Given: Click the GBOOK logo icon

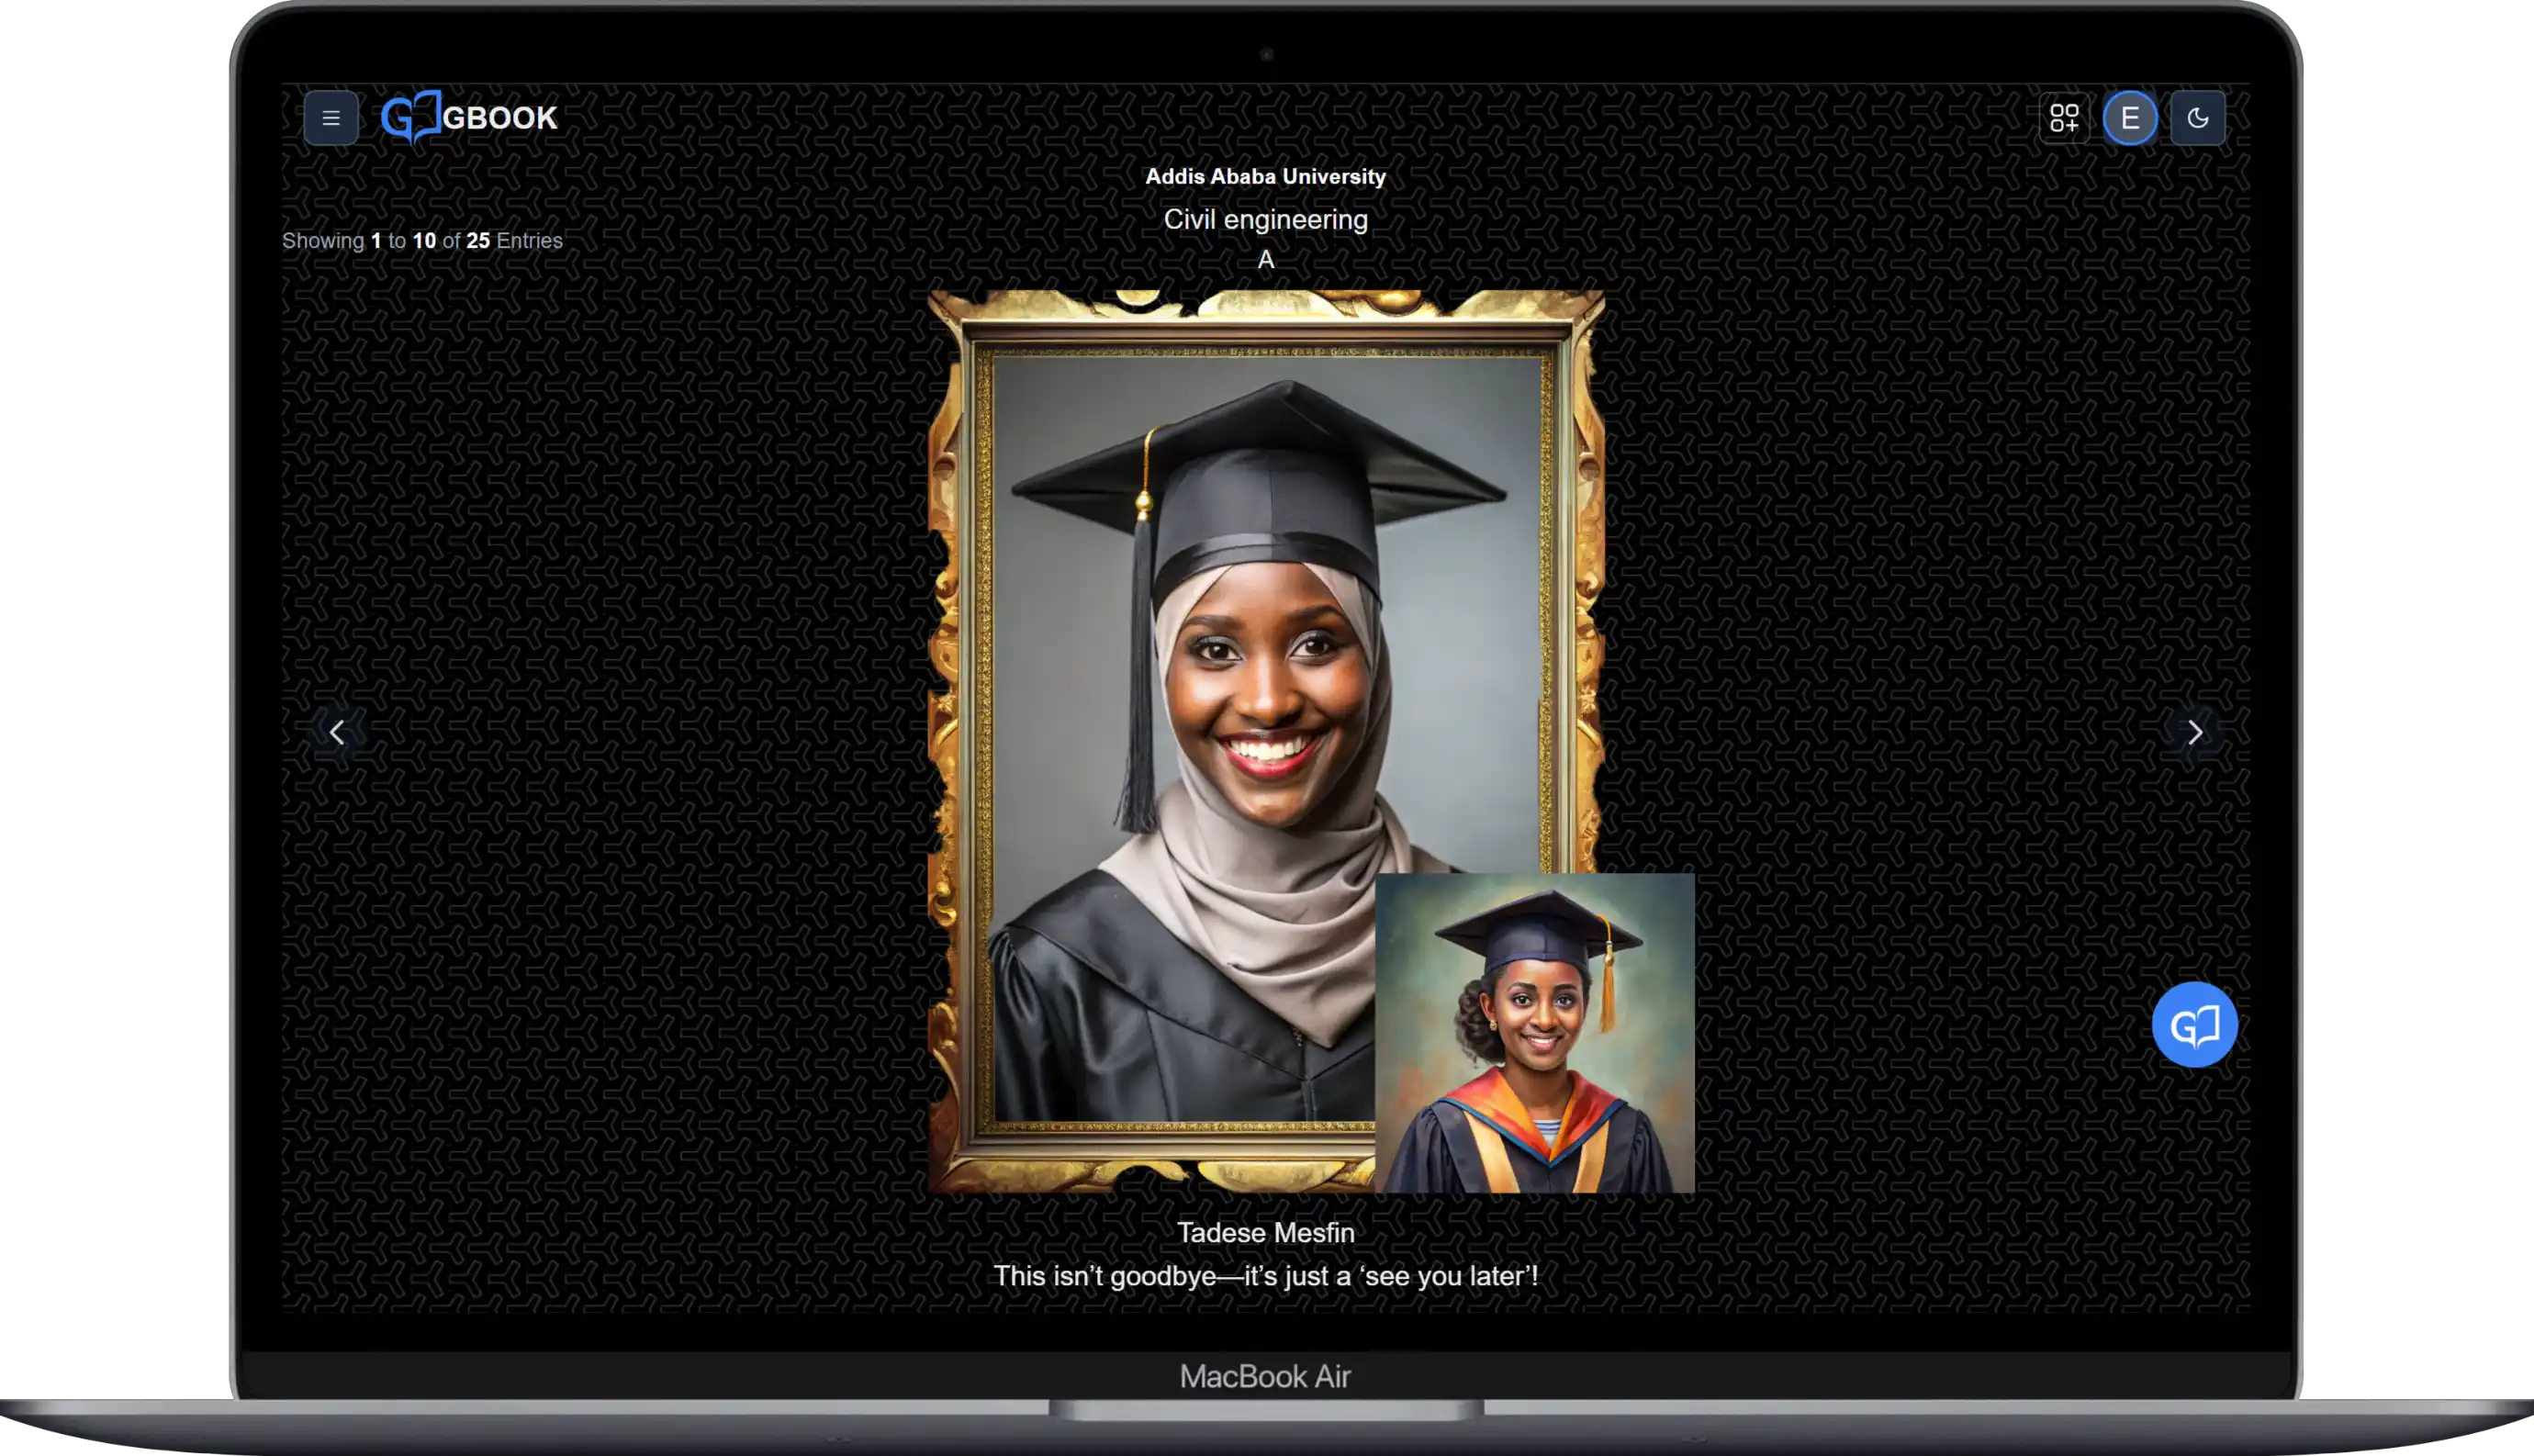Looking at the screenshot, I should (x=411, y=118).
